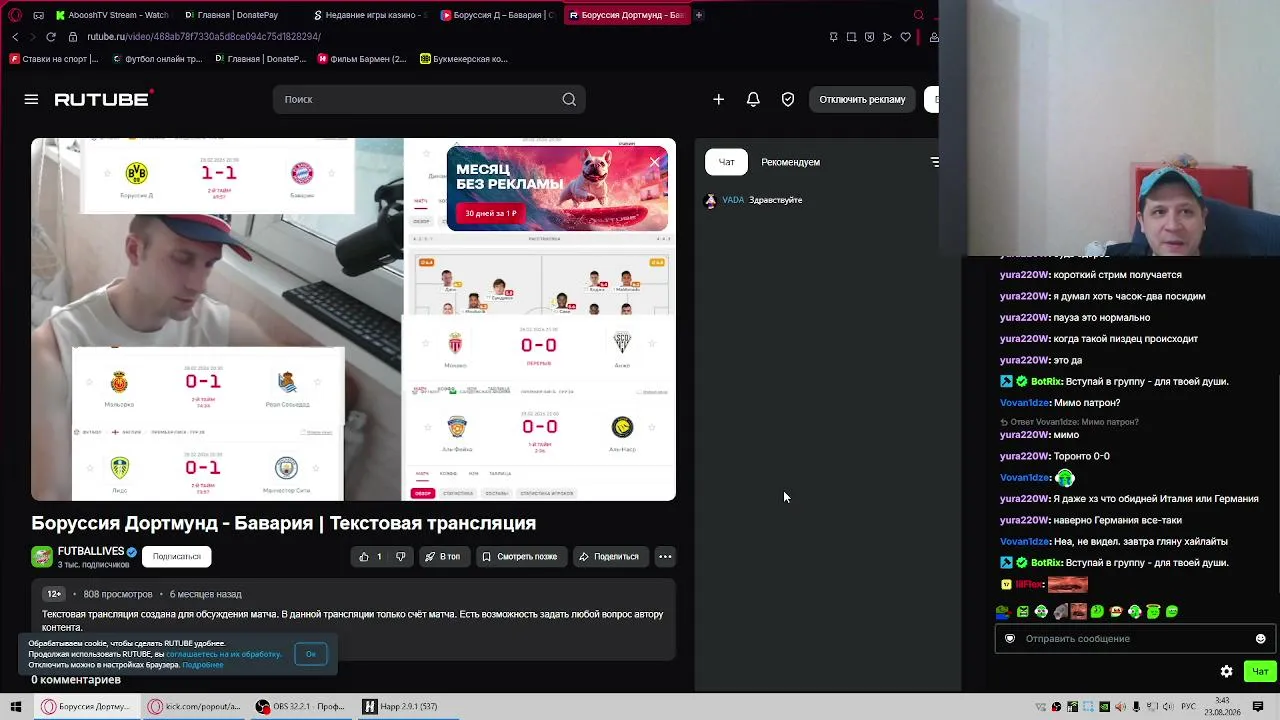Image resolution: width=1280 pixels, height=720 pixels.
Task: Open the RUTUBE hamburger menu
Action: click(31, 99)
